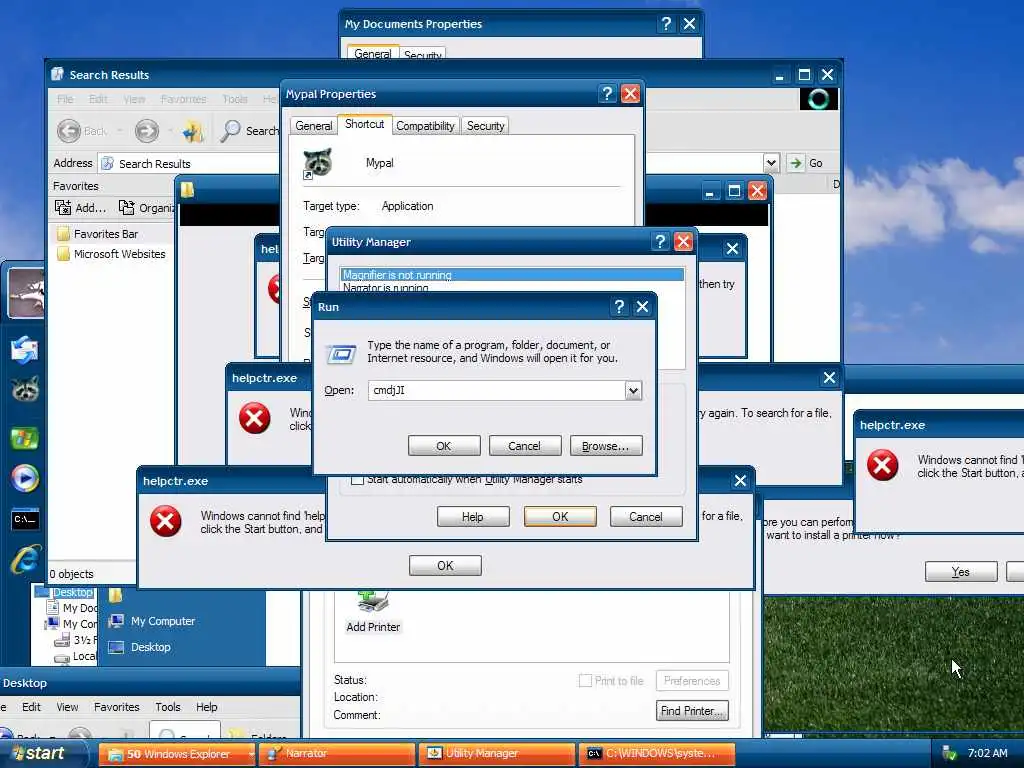Open the Security tab in Mypal Properties

485,126
